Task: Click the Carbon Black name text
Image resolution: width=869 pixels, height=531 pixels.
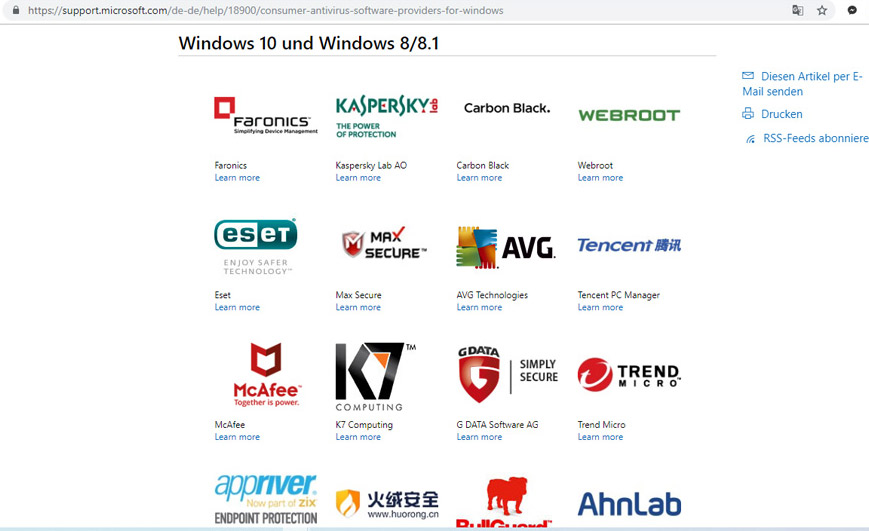Action: tap(483, 166)
